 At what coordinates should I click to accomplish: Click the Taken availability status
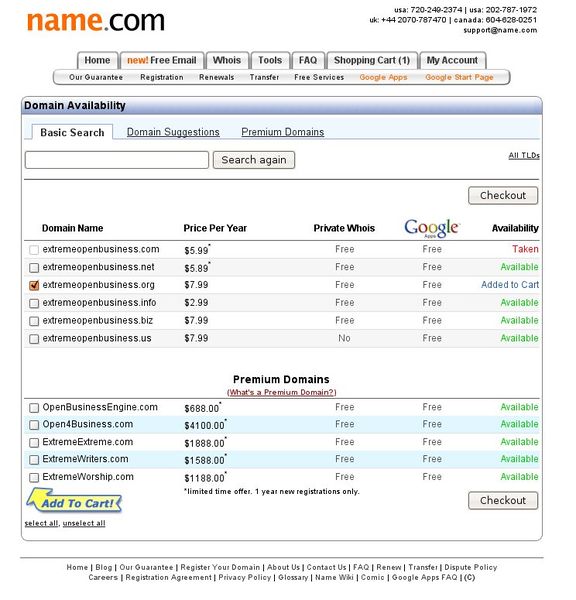[x=525, y=249]
